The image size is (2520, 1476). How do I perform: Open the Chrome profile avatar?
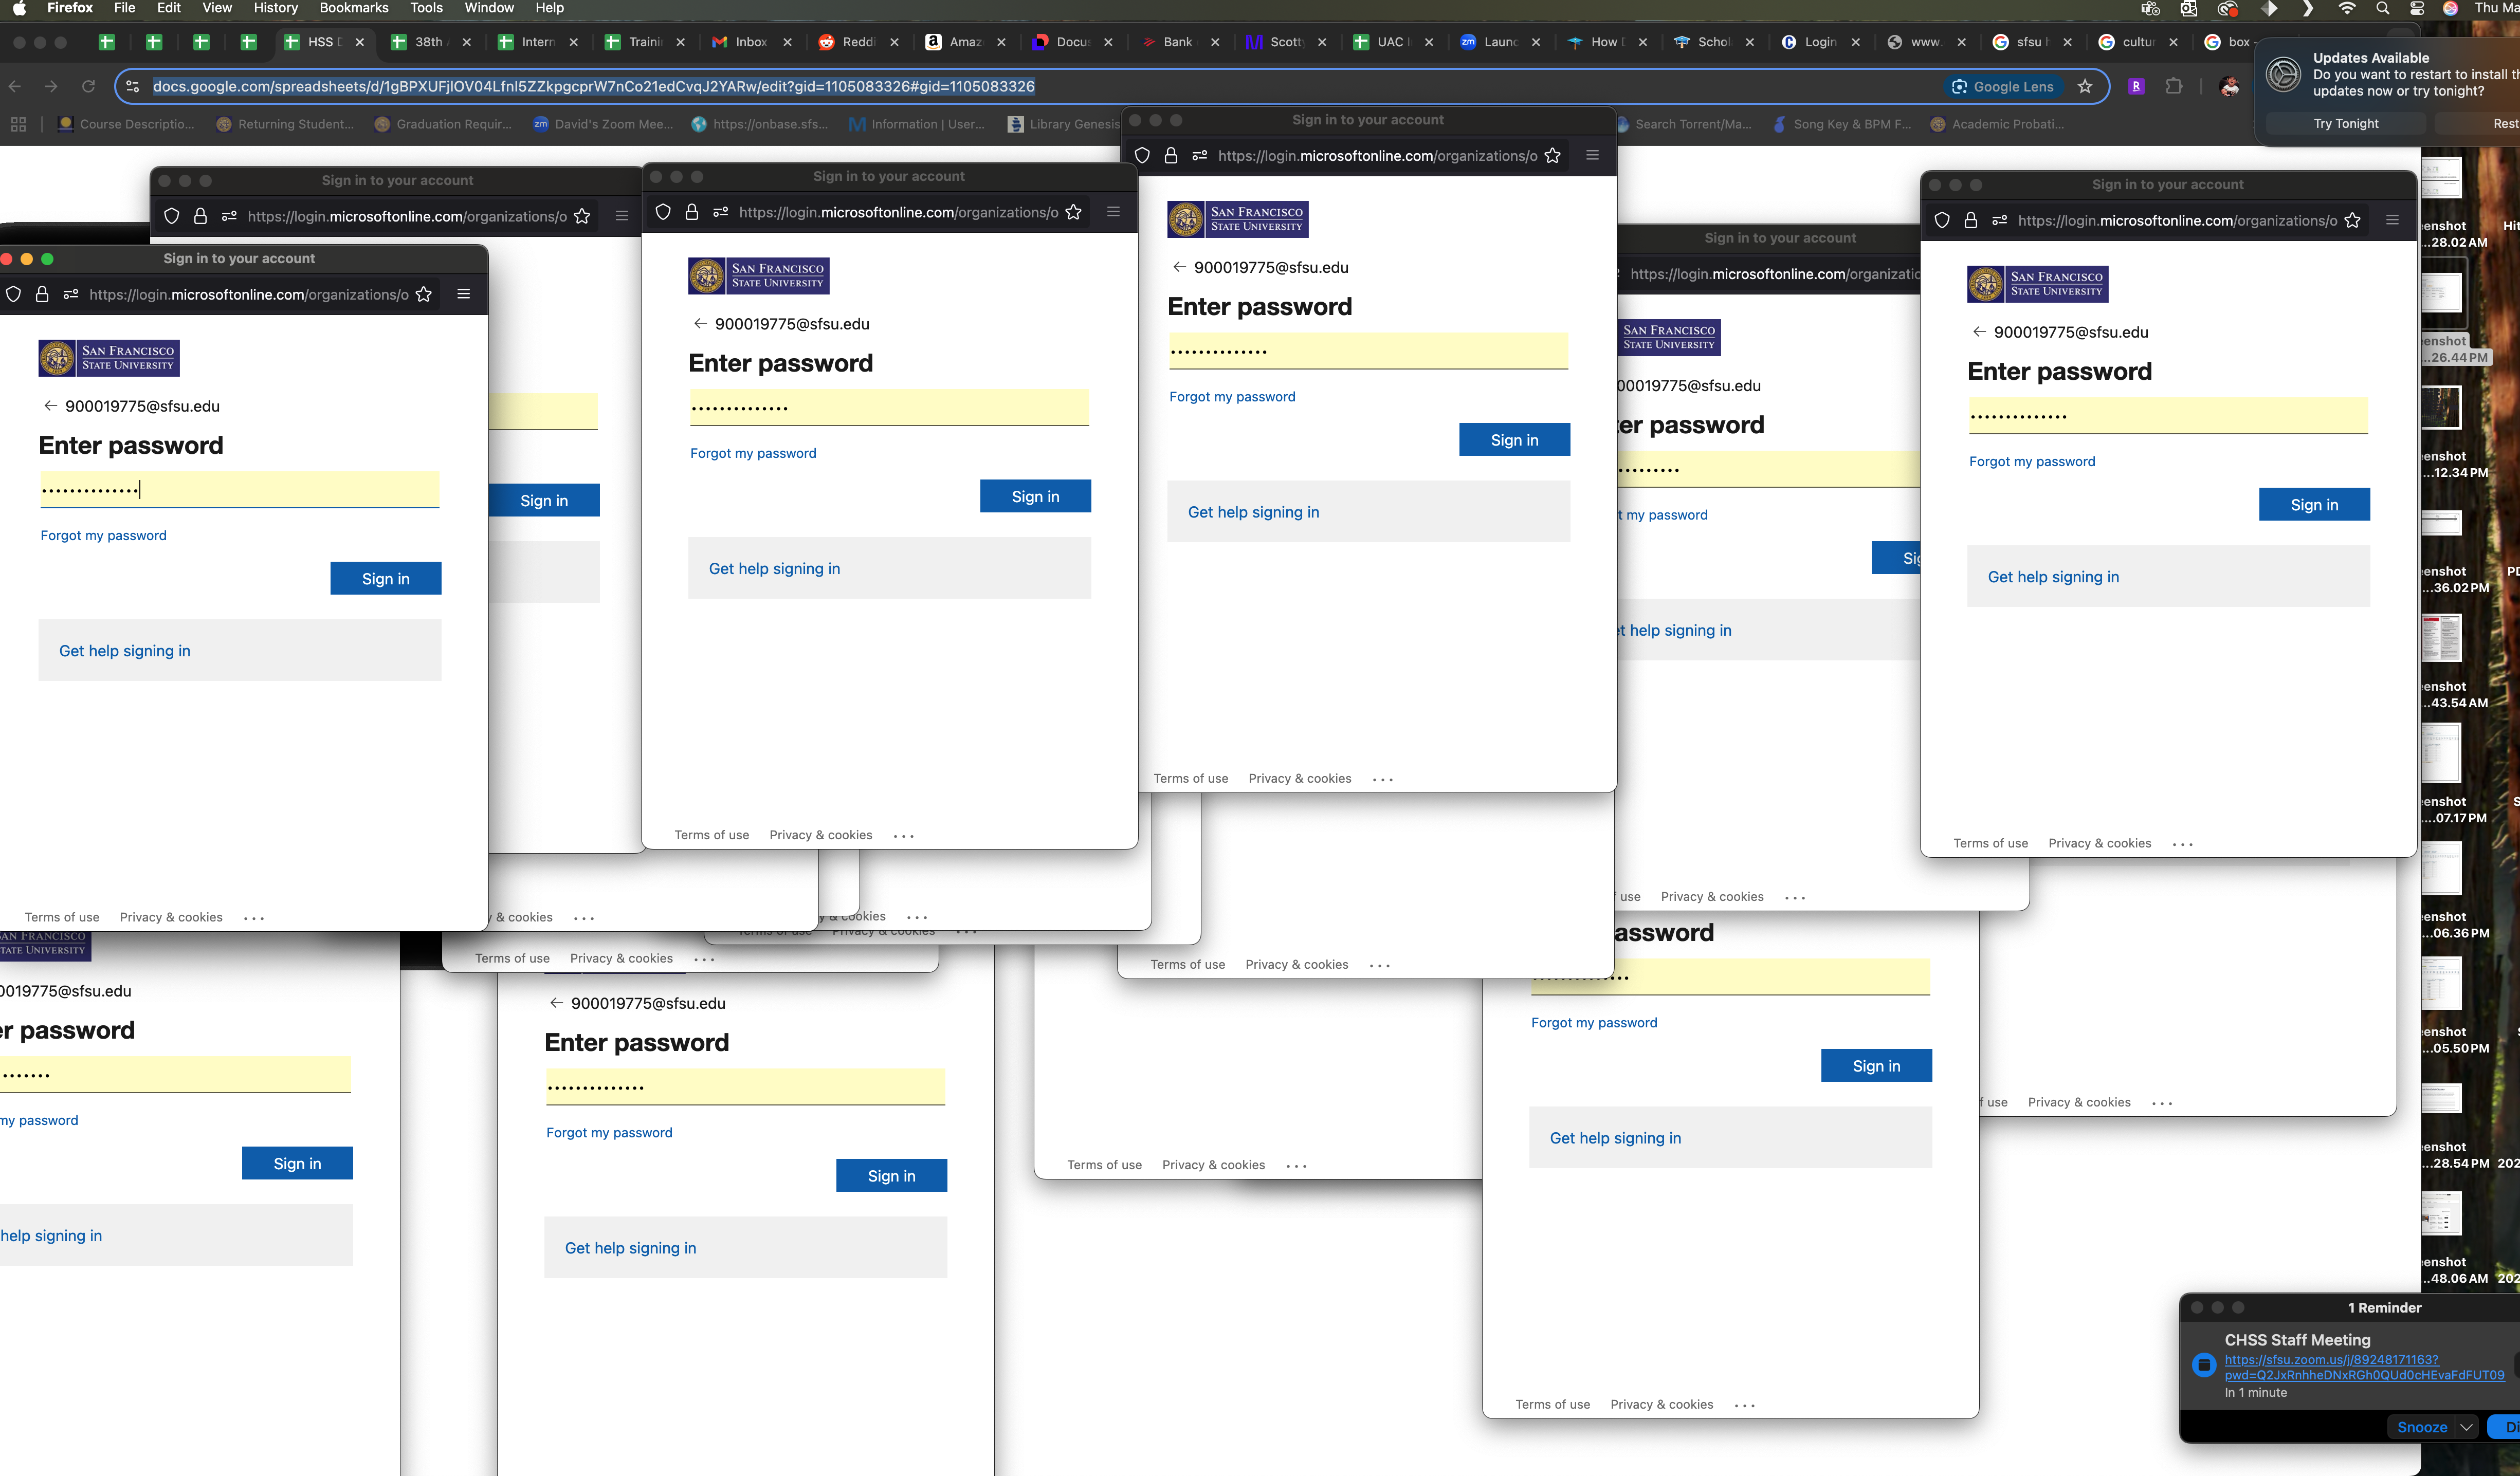pyautogui.click(x=2229, y=87)
